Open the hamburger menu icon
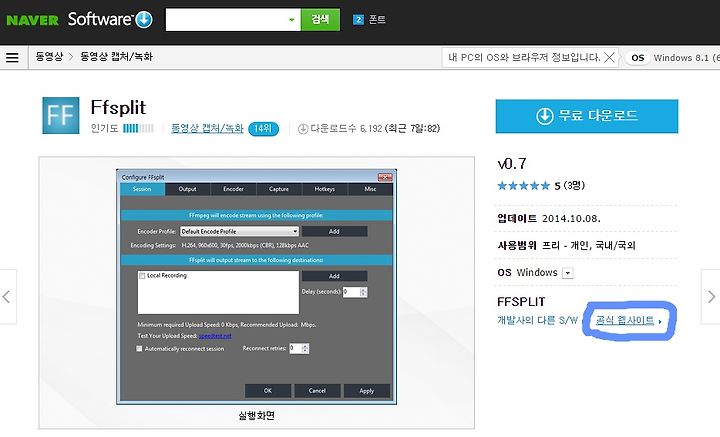The image size is (720, 437). tap(12, 57)
